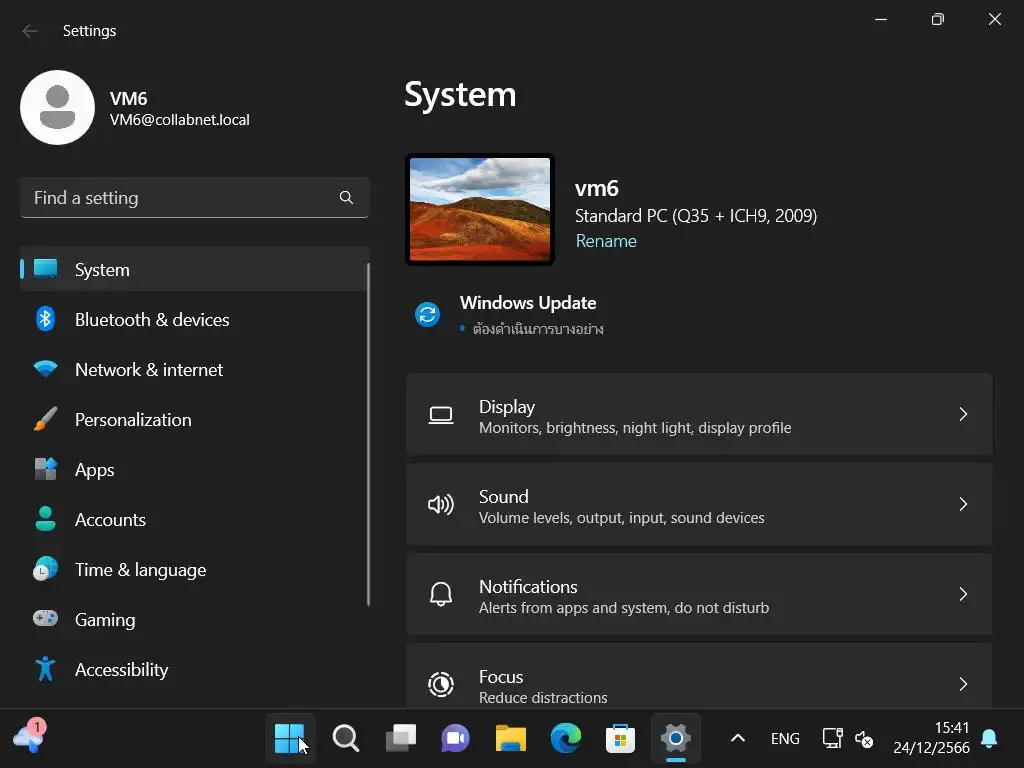Click the sidebar vertical scrollbar
The image size is (1024, 768).
[368, 434]
